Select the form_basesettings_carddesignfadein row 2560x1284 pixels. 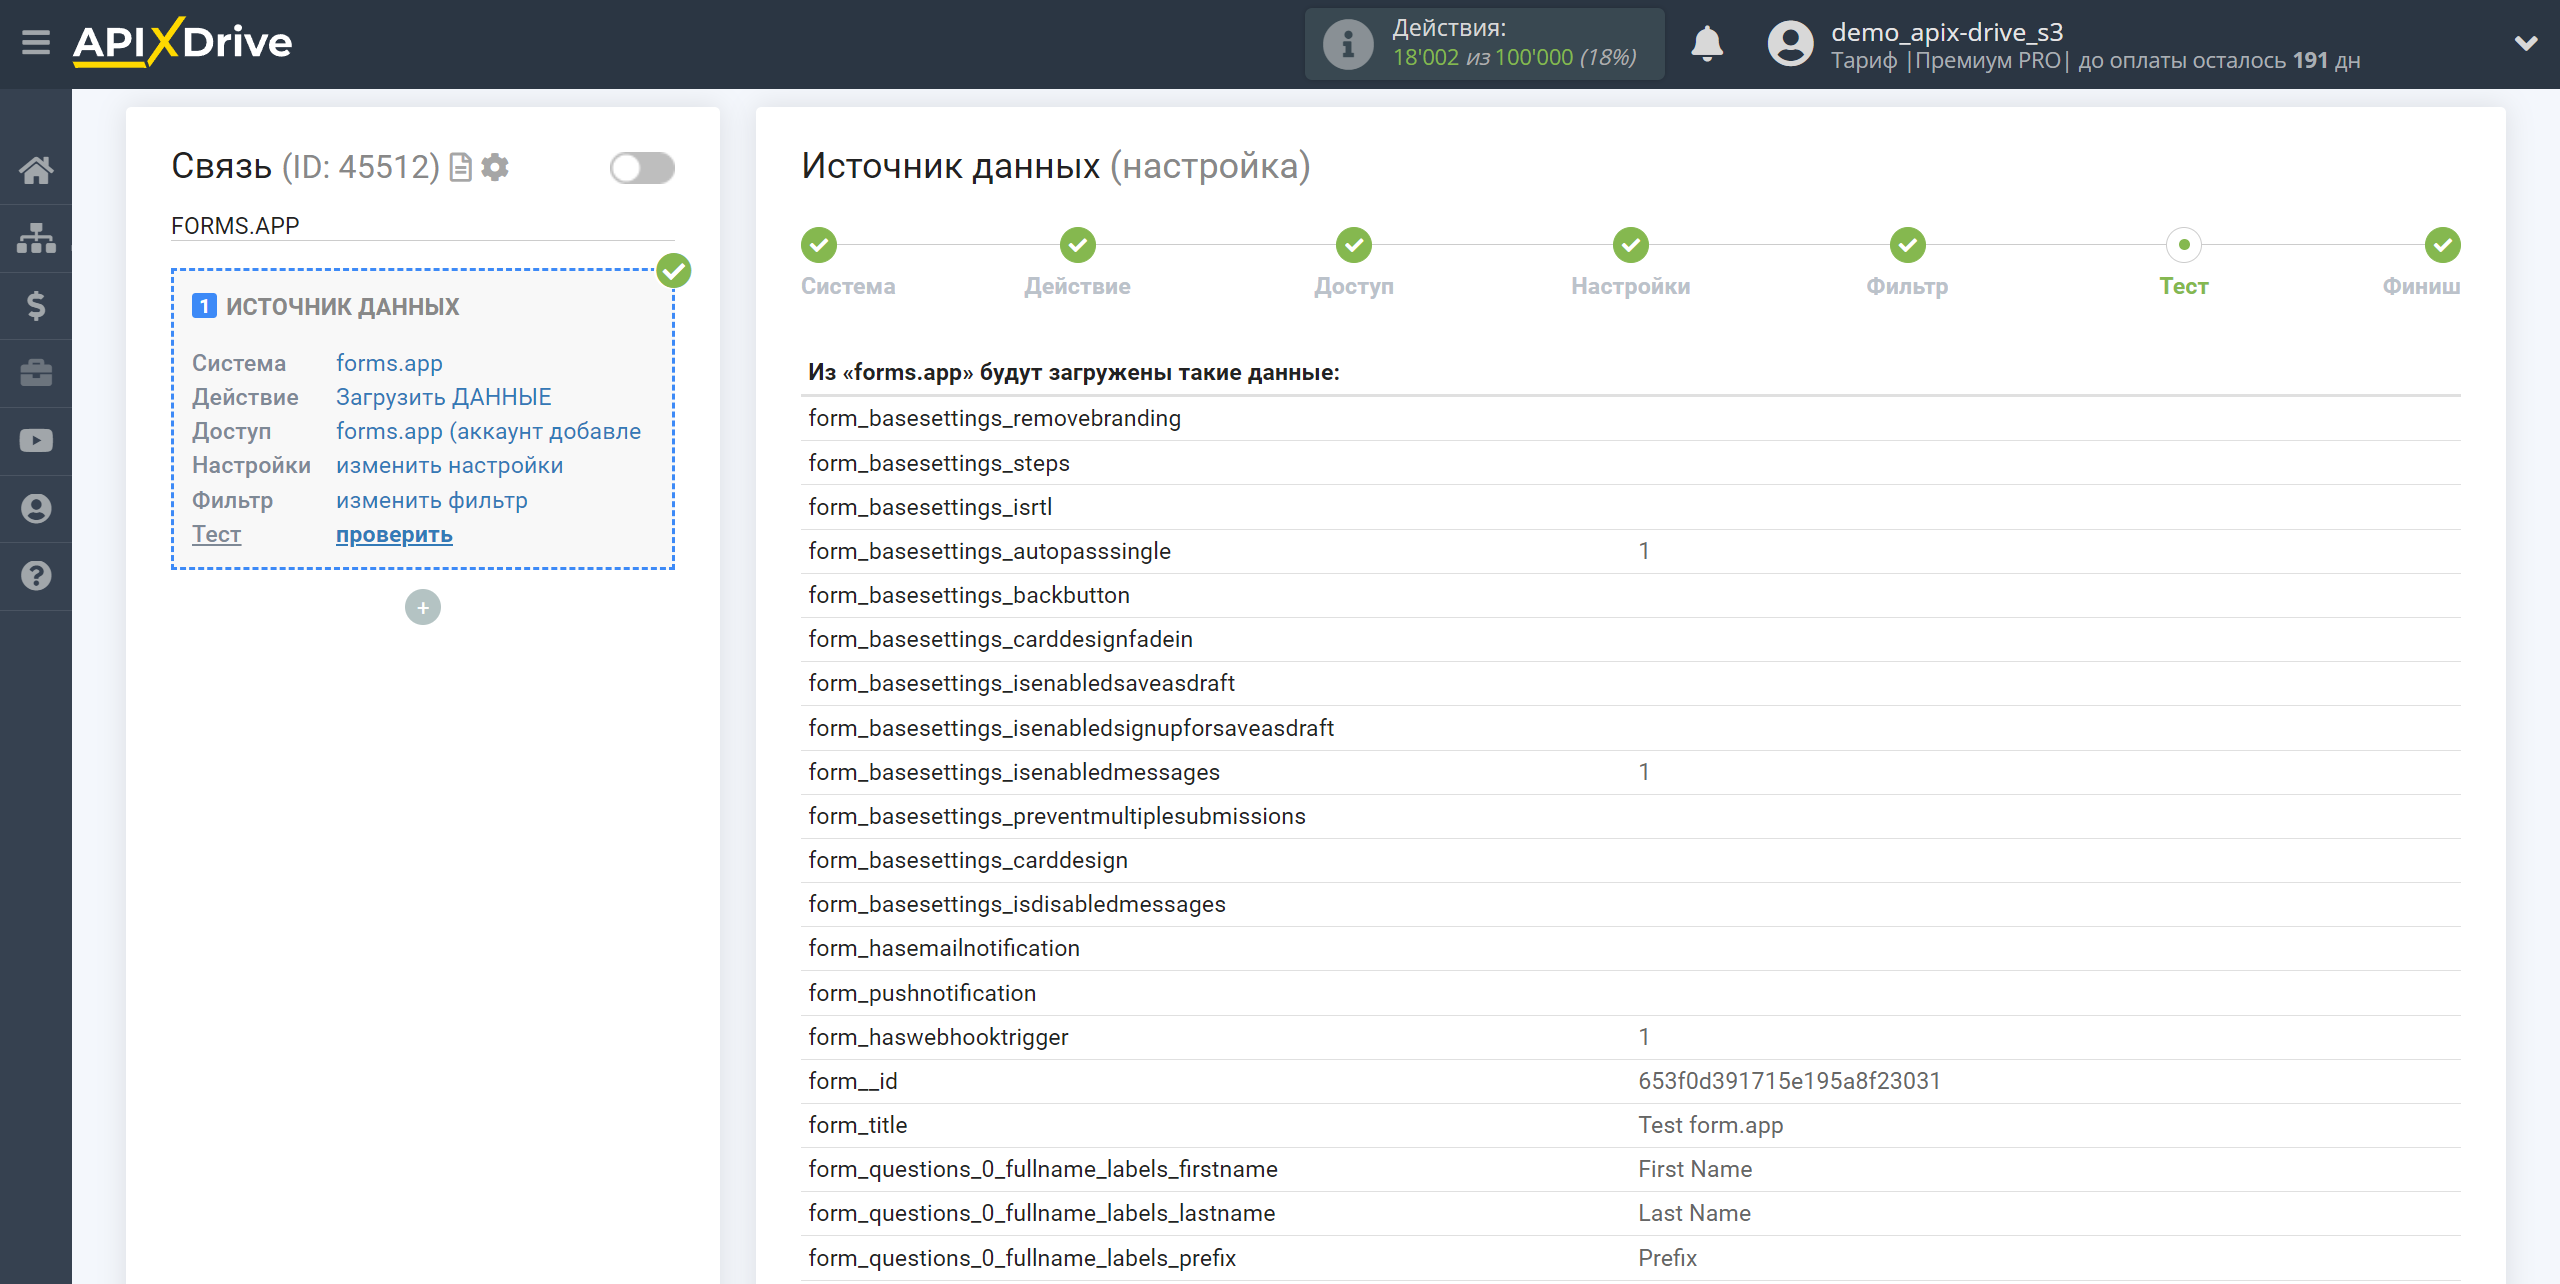point(1630,639)
